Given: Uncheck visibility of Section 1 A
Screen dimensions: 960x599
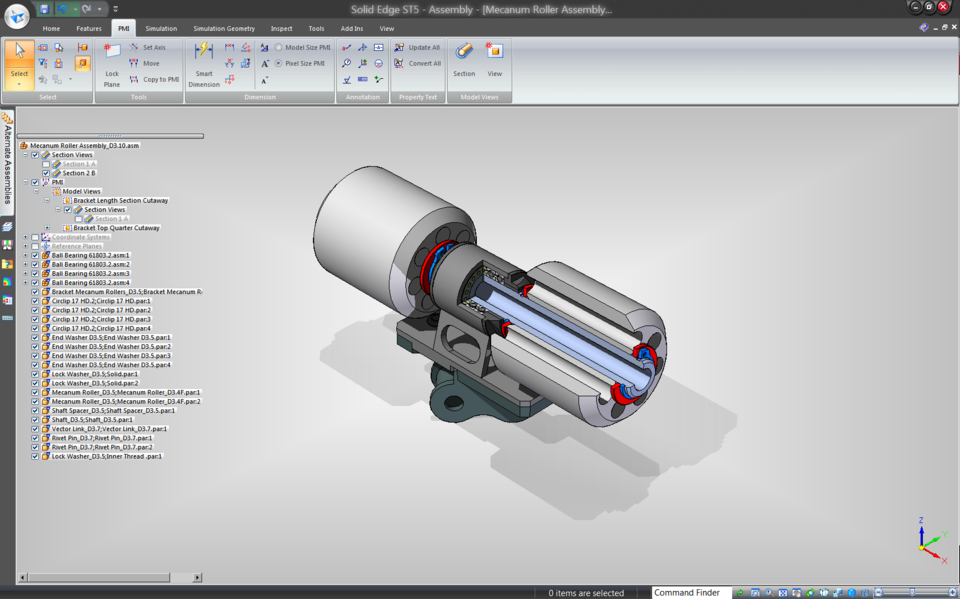Looking at the screenshot, I should click(x=45, y=164).
